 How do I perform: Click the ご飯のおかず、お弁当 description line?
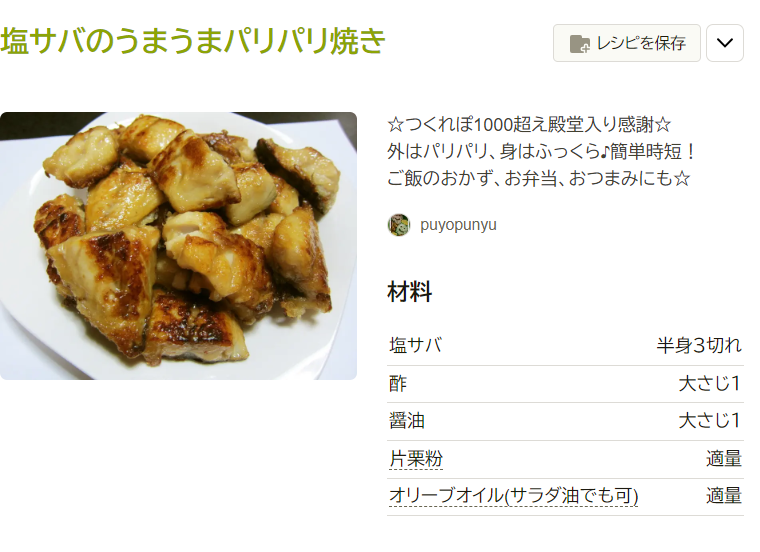538,178
